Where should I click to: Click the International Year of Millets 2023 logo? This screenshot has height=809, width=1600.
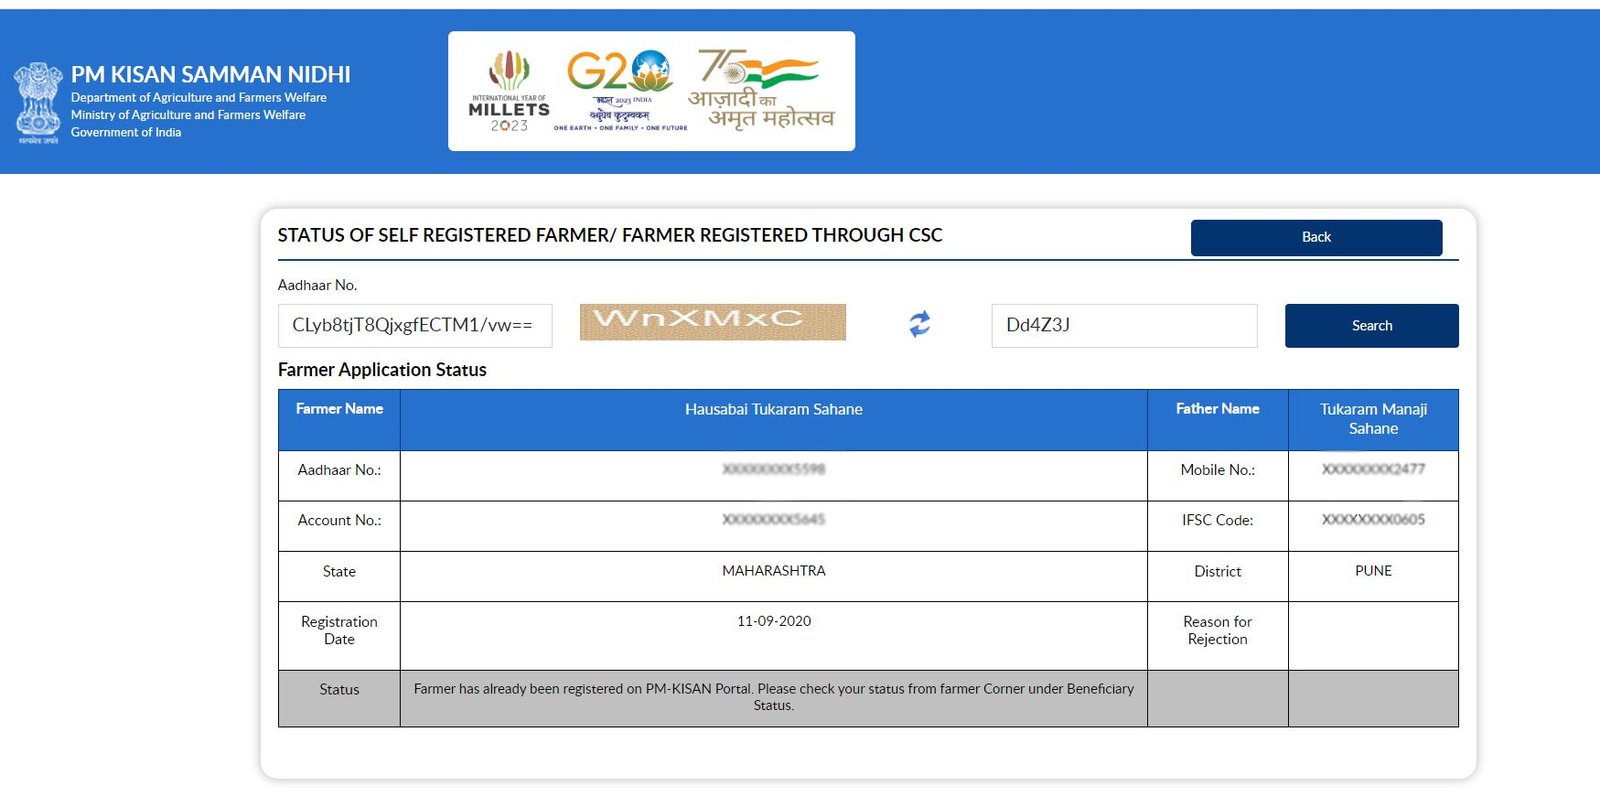tap(509, 91)
